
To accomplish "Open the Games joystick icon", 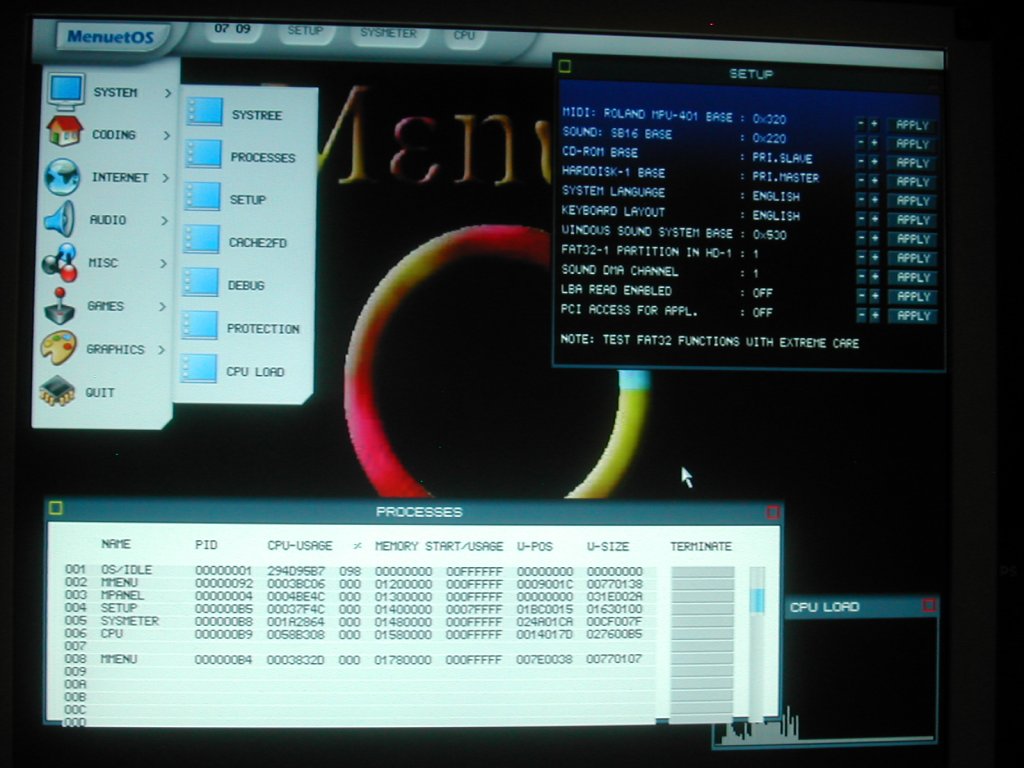I will (60, 307).
